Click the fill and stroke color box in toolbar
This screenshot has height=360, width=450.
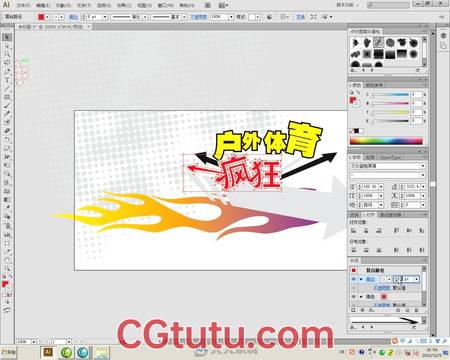[7, 285]
